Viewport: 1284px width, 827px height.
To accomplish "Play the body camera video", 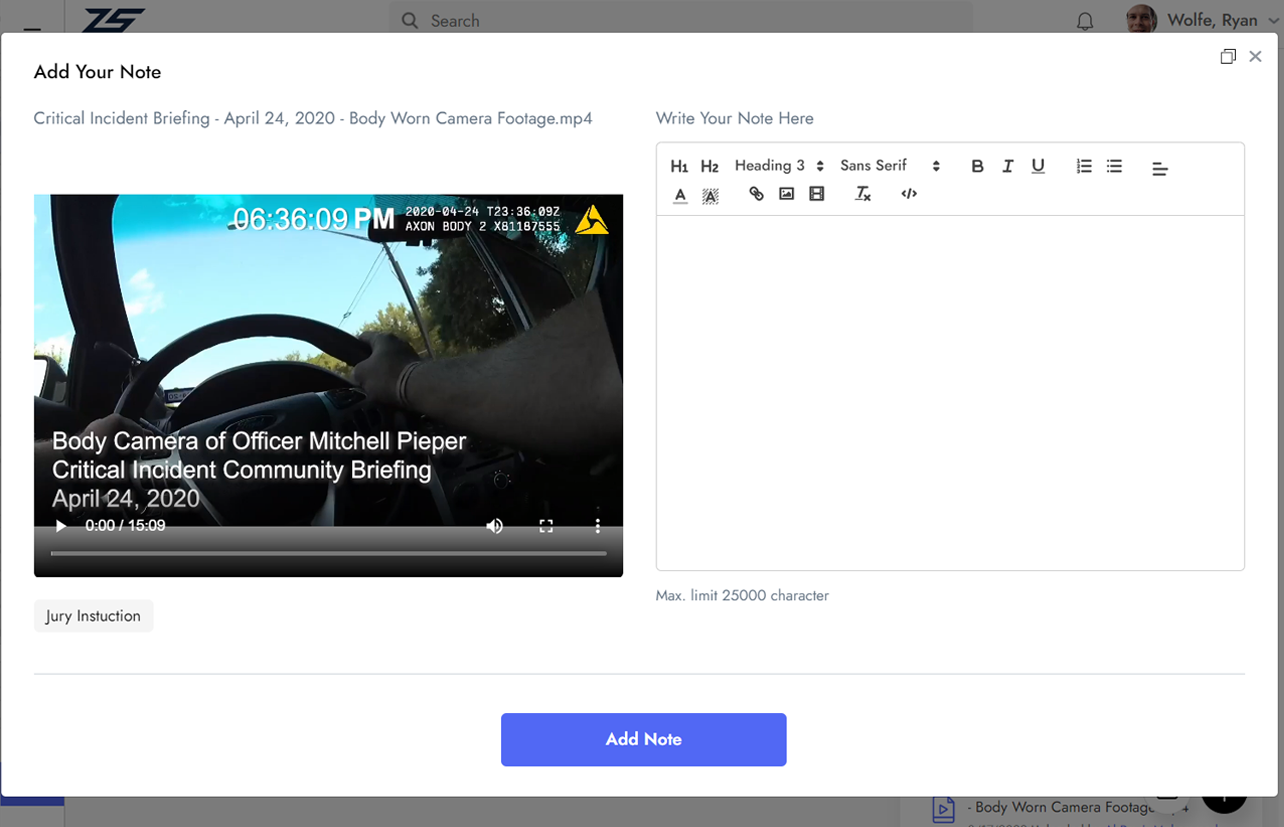I will point(61,526).
